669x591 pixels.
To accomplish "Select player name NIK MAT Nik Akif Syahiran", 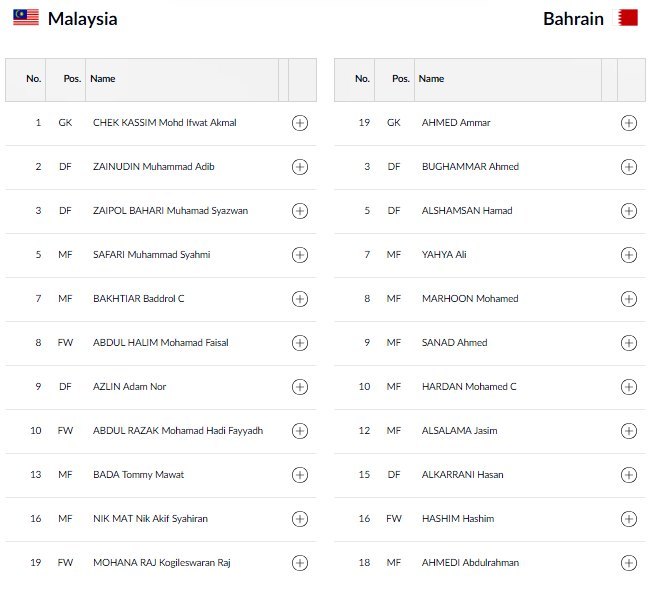I will click(150, 519).
